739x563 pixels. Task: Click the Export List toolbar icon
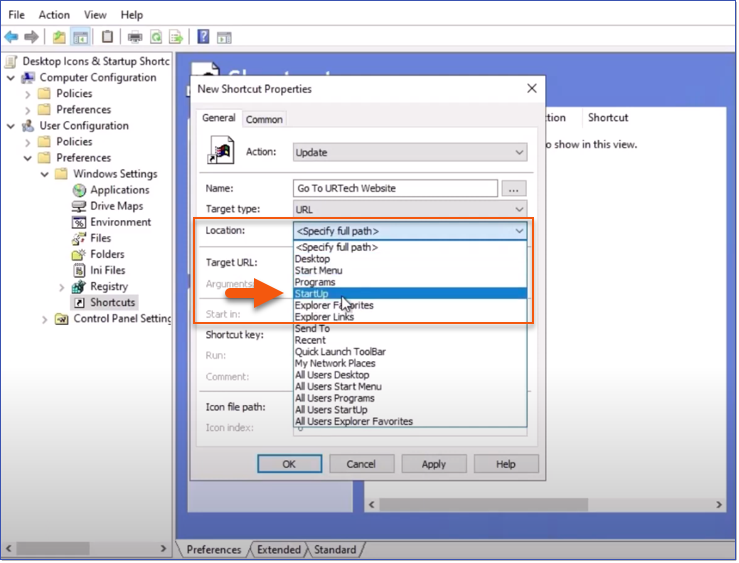click(176, 37)
